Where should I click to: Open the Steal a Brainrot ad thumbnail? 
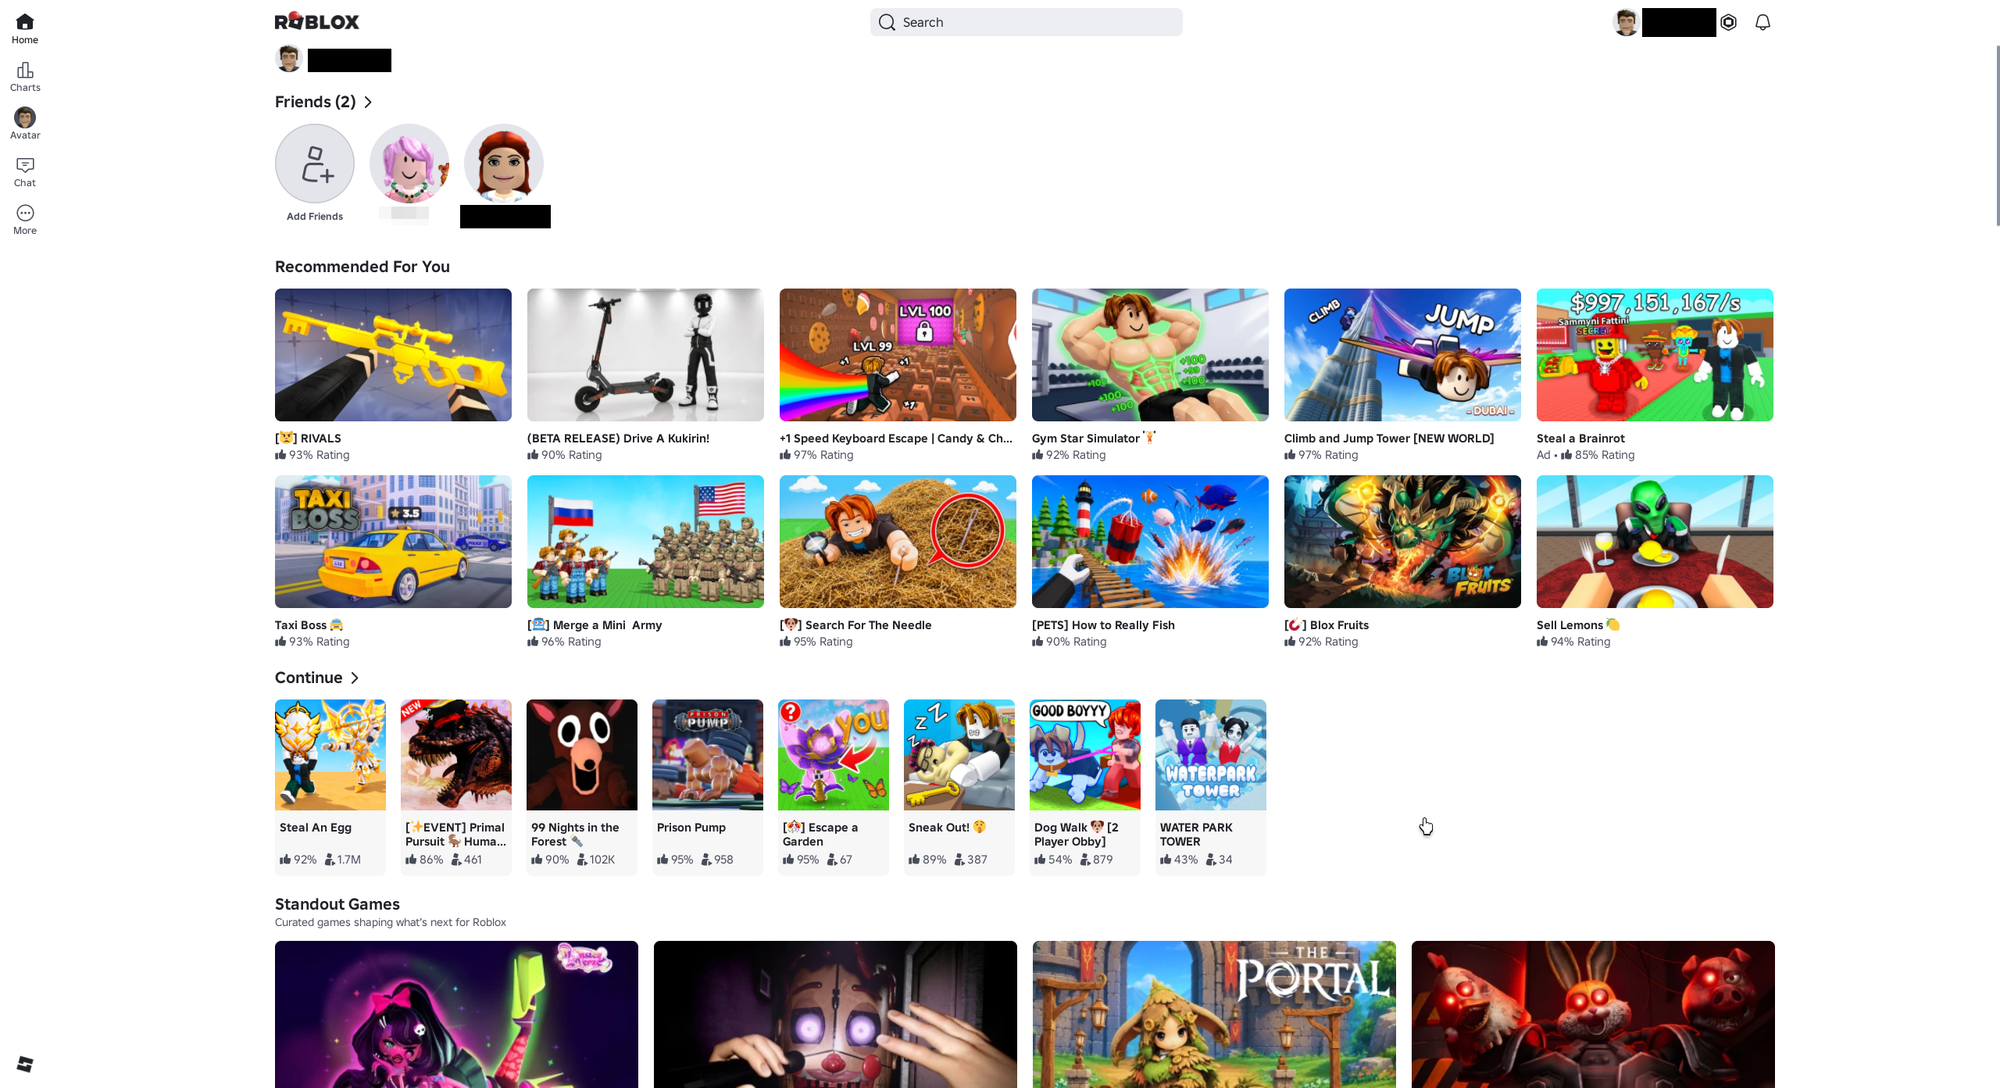(x=1655, y=355)
